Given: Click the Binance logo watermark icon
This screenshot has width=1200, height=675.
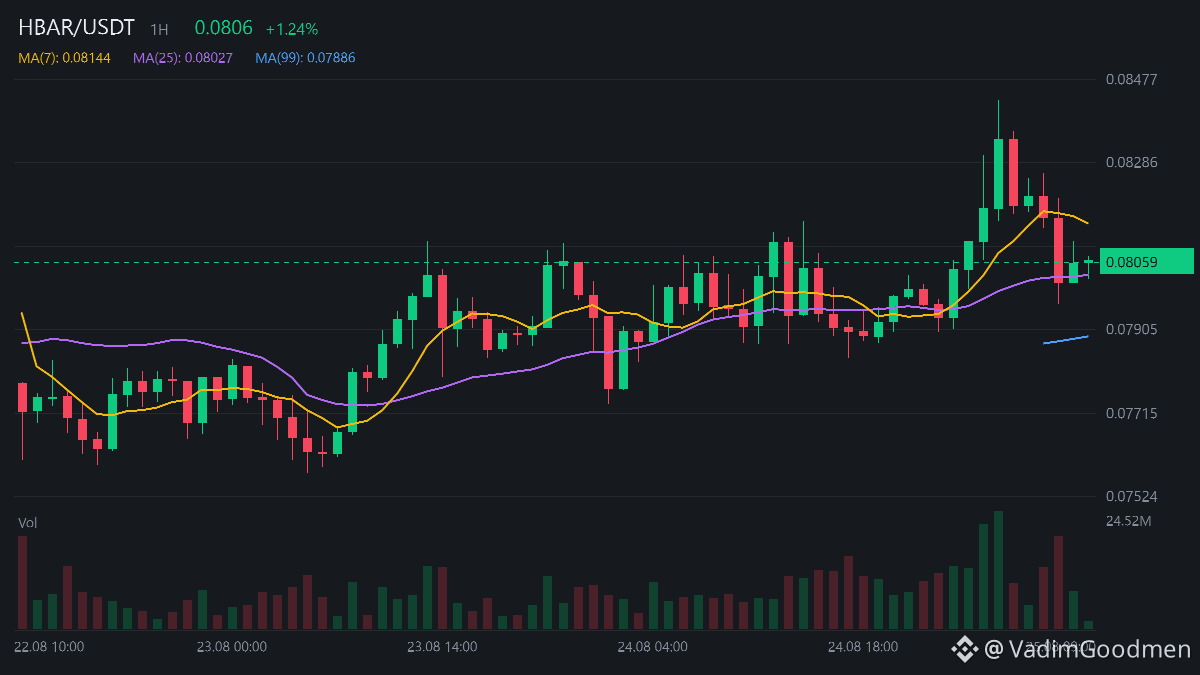Looking at the screenshot, I should 964,649.
